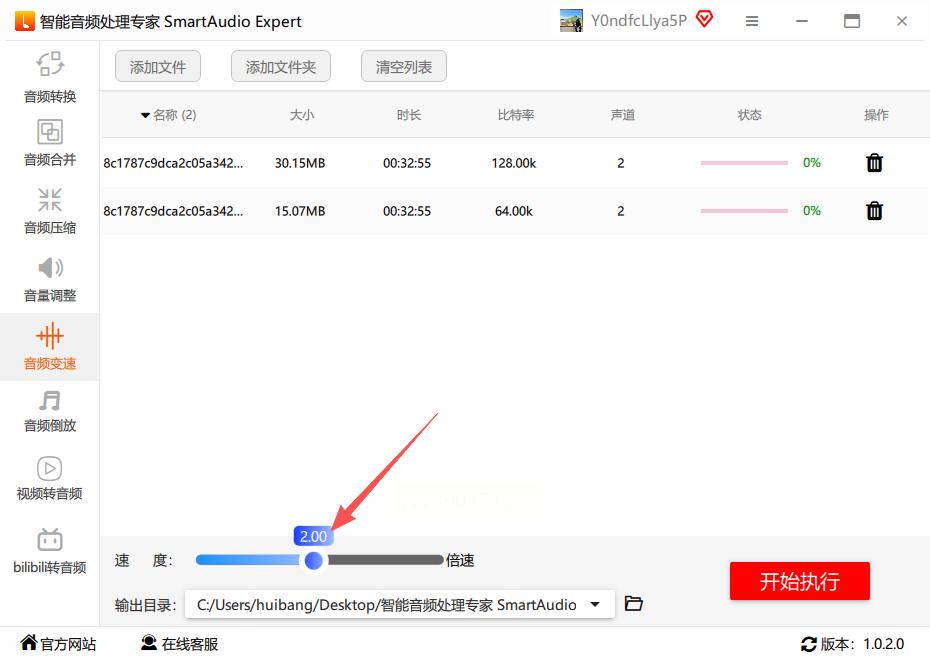930x660 pixels.
Task: Close the SmartAudio Expert window
Action: pyautogui.click(x=902, y=21)
